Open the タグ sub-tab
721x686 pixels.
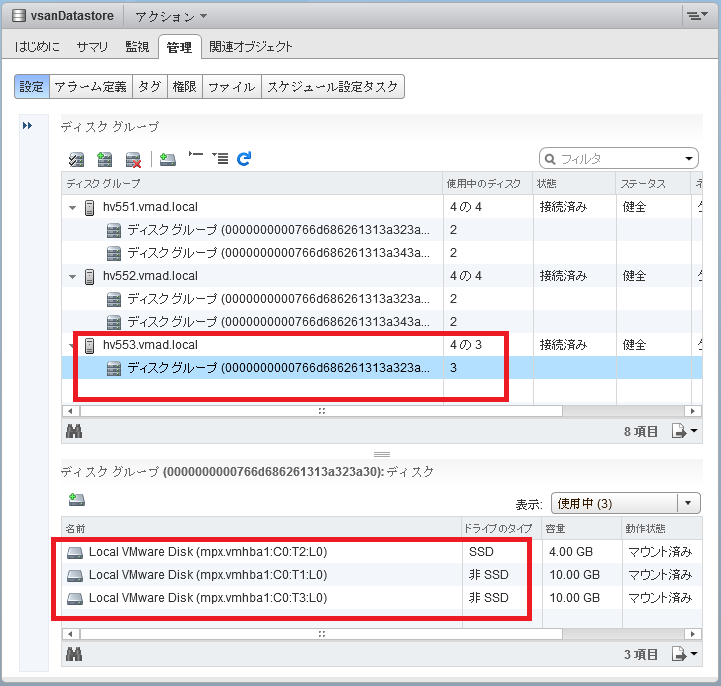[x=149, y=86]
